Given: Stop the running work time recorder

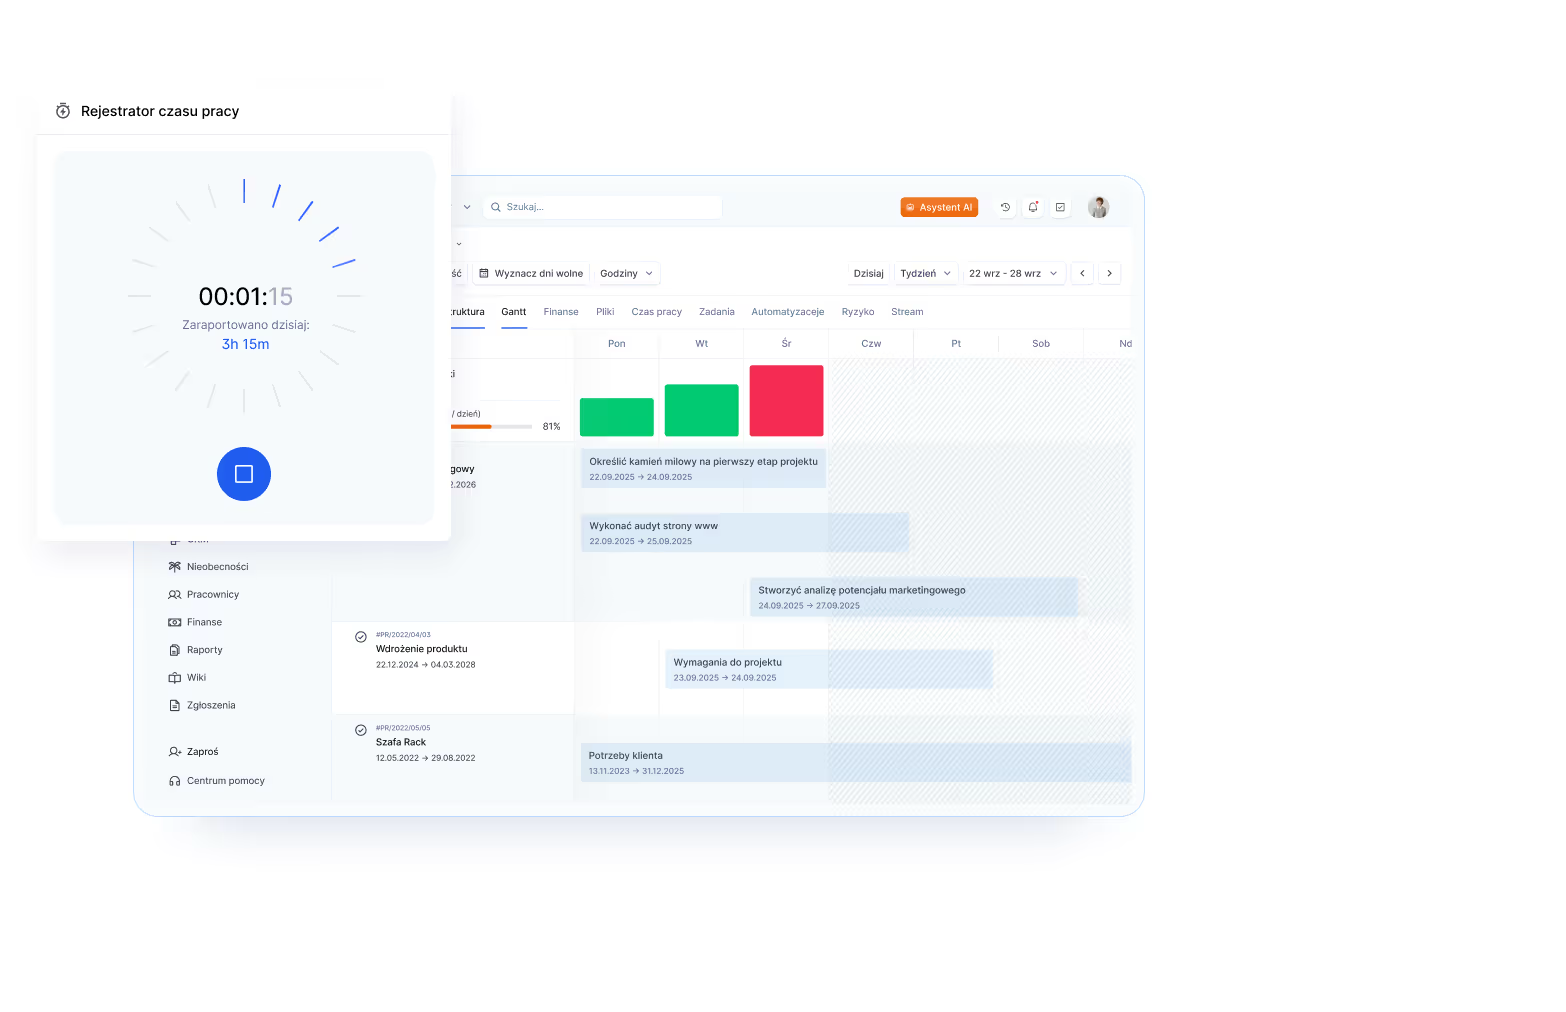Looking at the screenshot, I should pyautogui.click(x=244, y=474).
